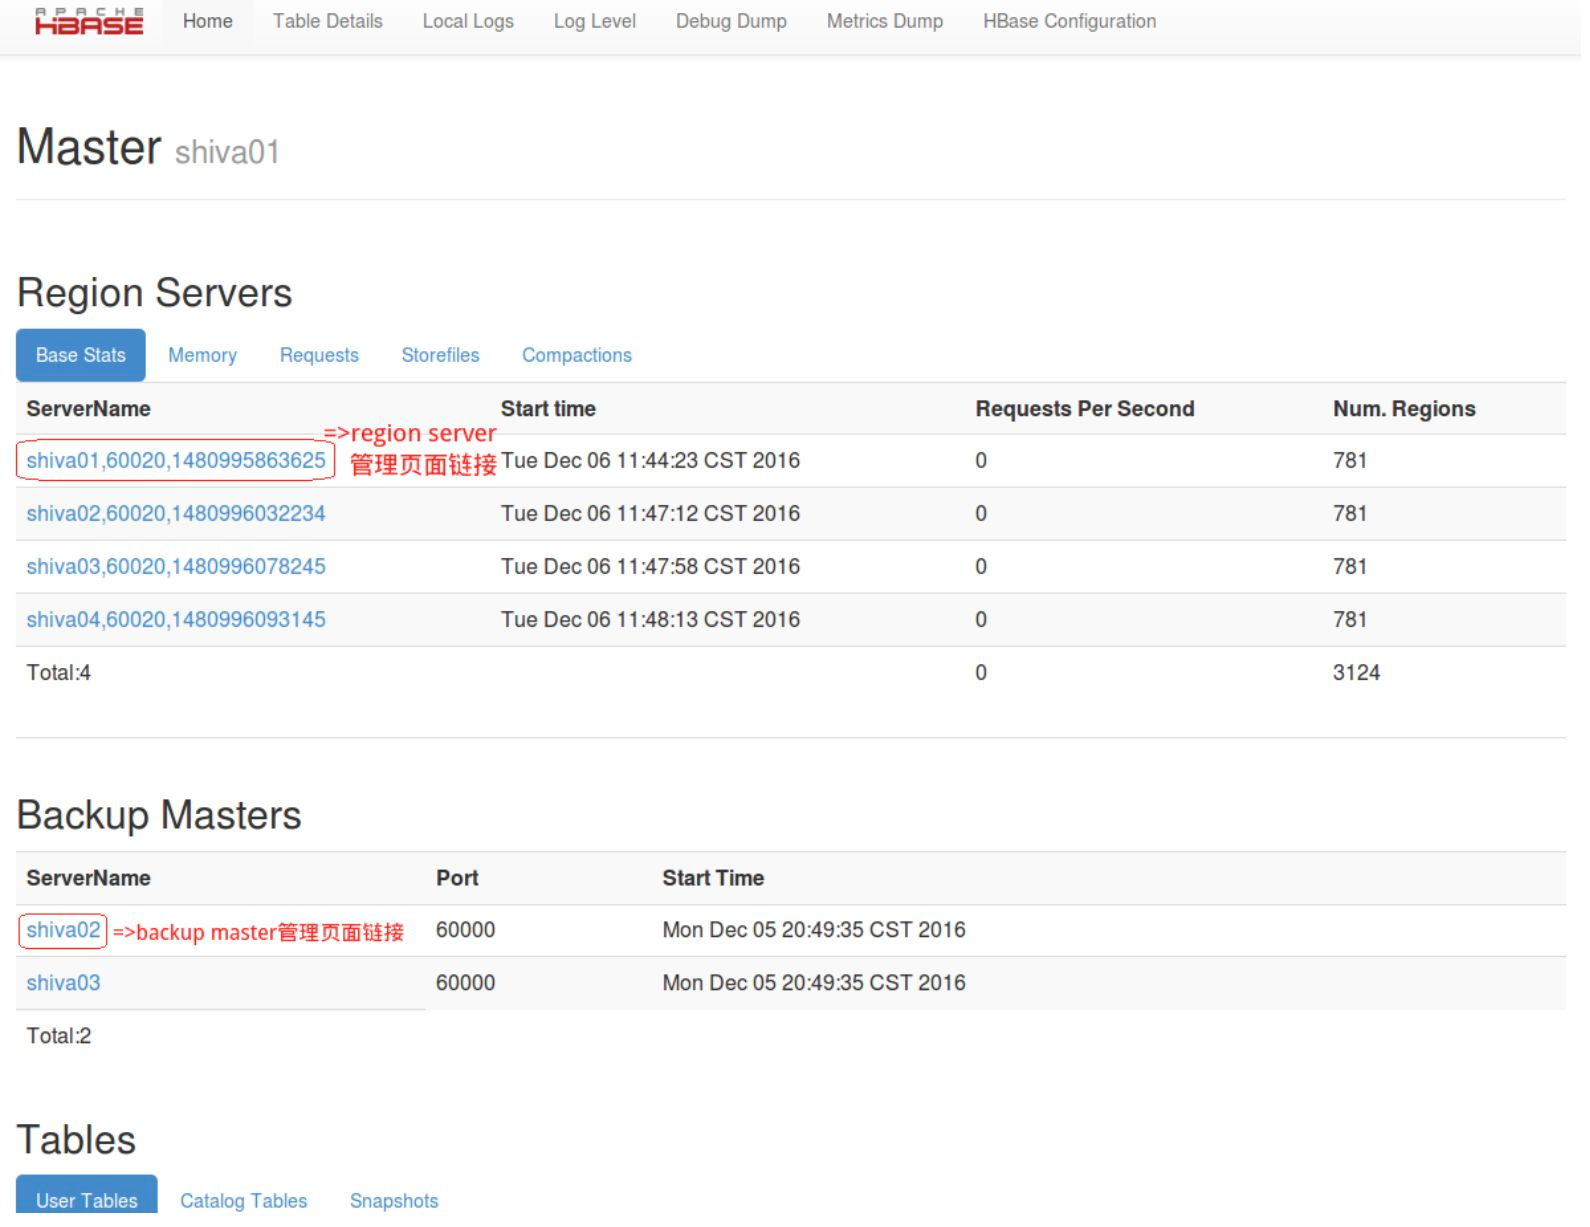Click shiva02 backup start time cell
The width and height of the screenshot is (1590, 1227).
click(x=814, y=930)
